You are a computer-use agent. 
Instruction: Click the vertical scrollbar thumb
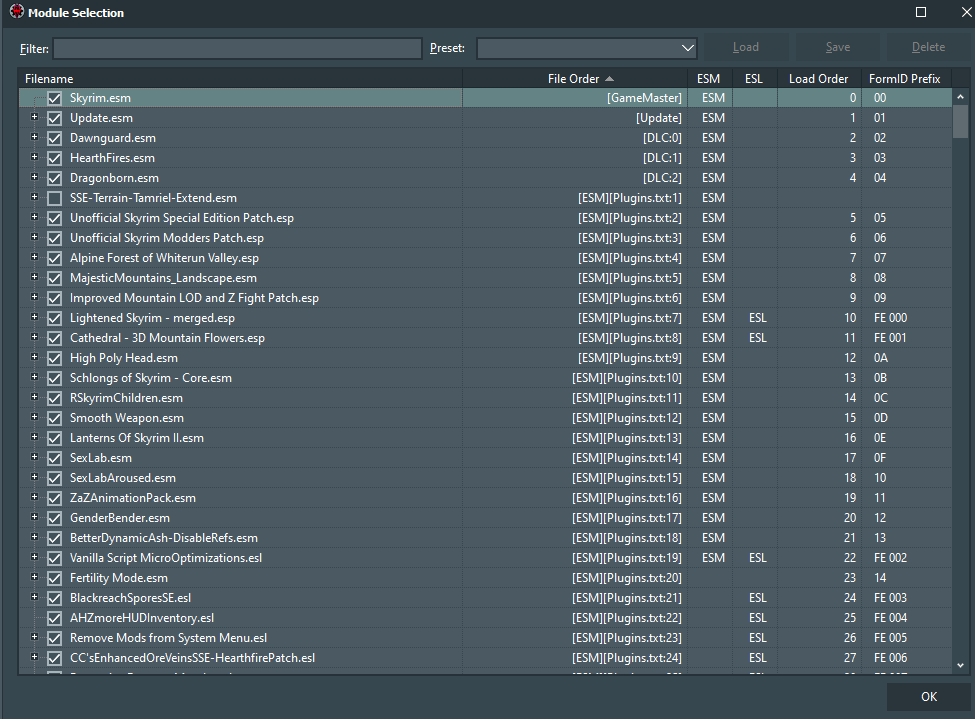point(961,121)
